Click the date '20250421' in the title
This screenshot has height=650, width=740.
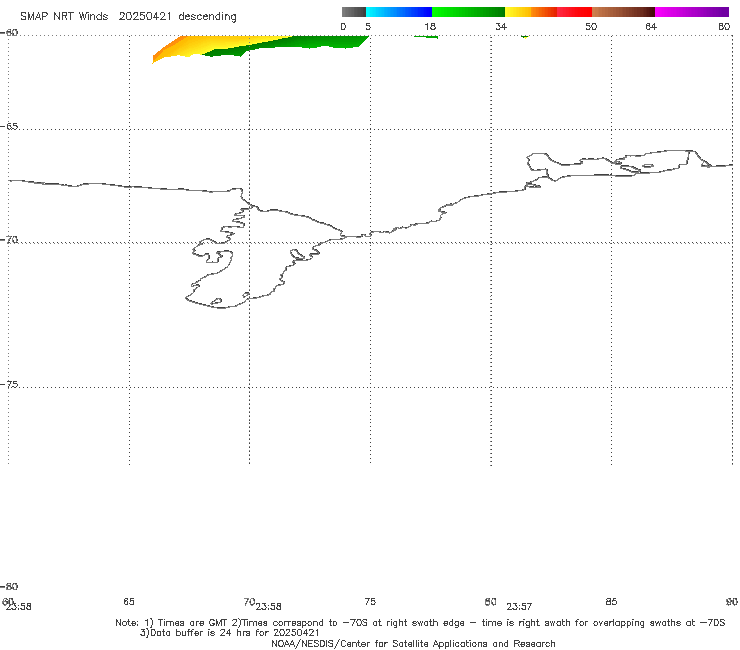coord(145,17)
